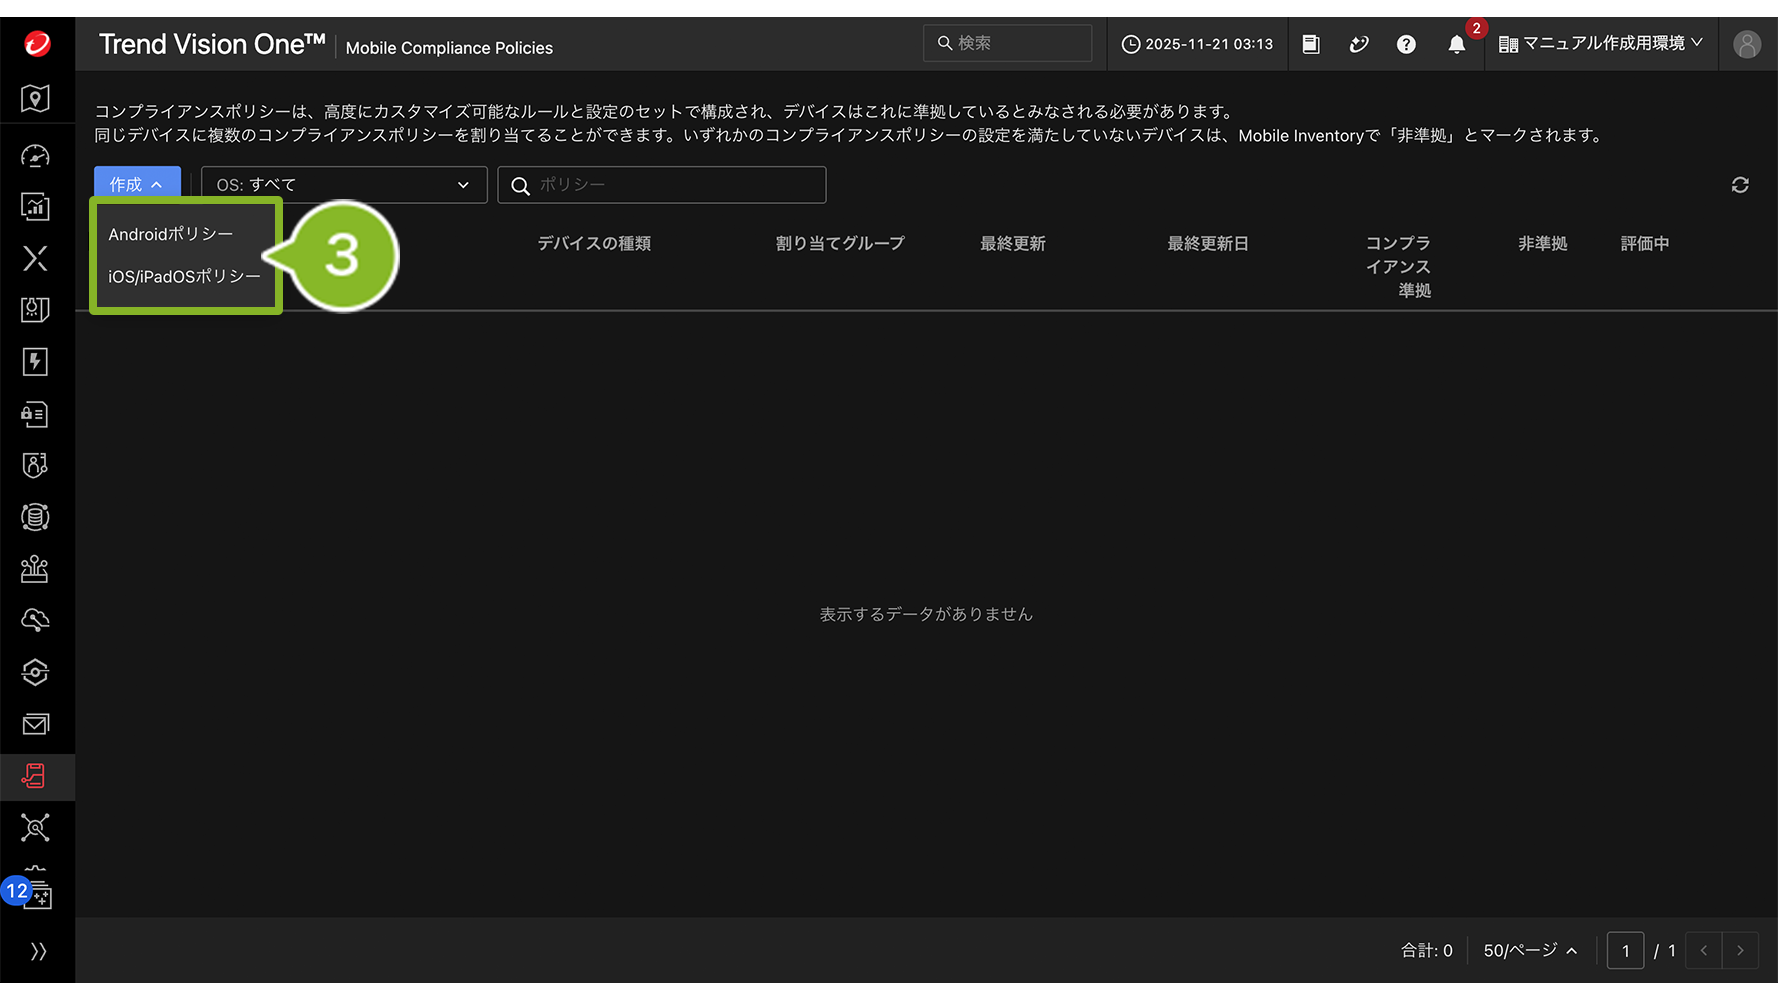Open the notifications bell icon
This screenshot has height=1000, width=1778.
click(1456, 44)
